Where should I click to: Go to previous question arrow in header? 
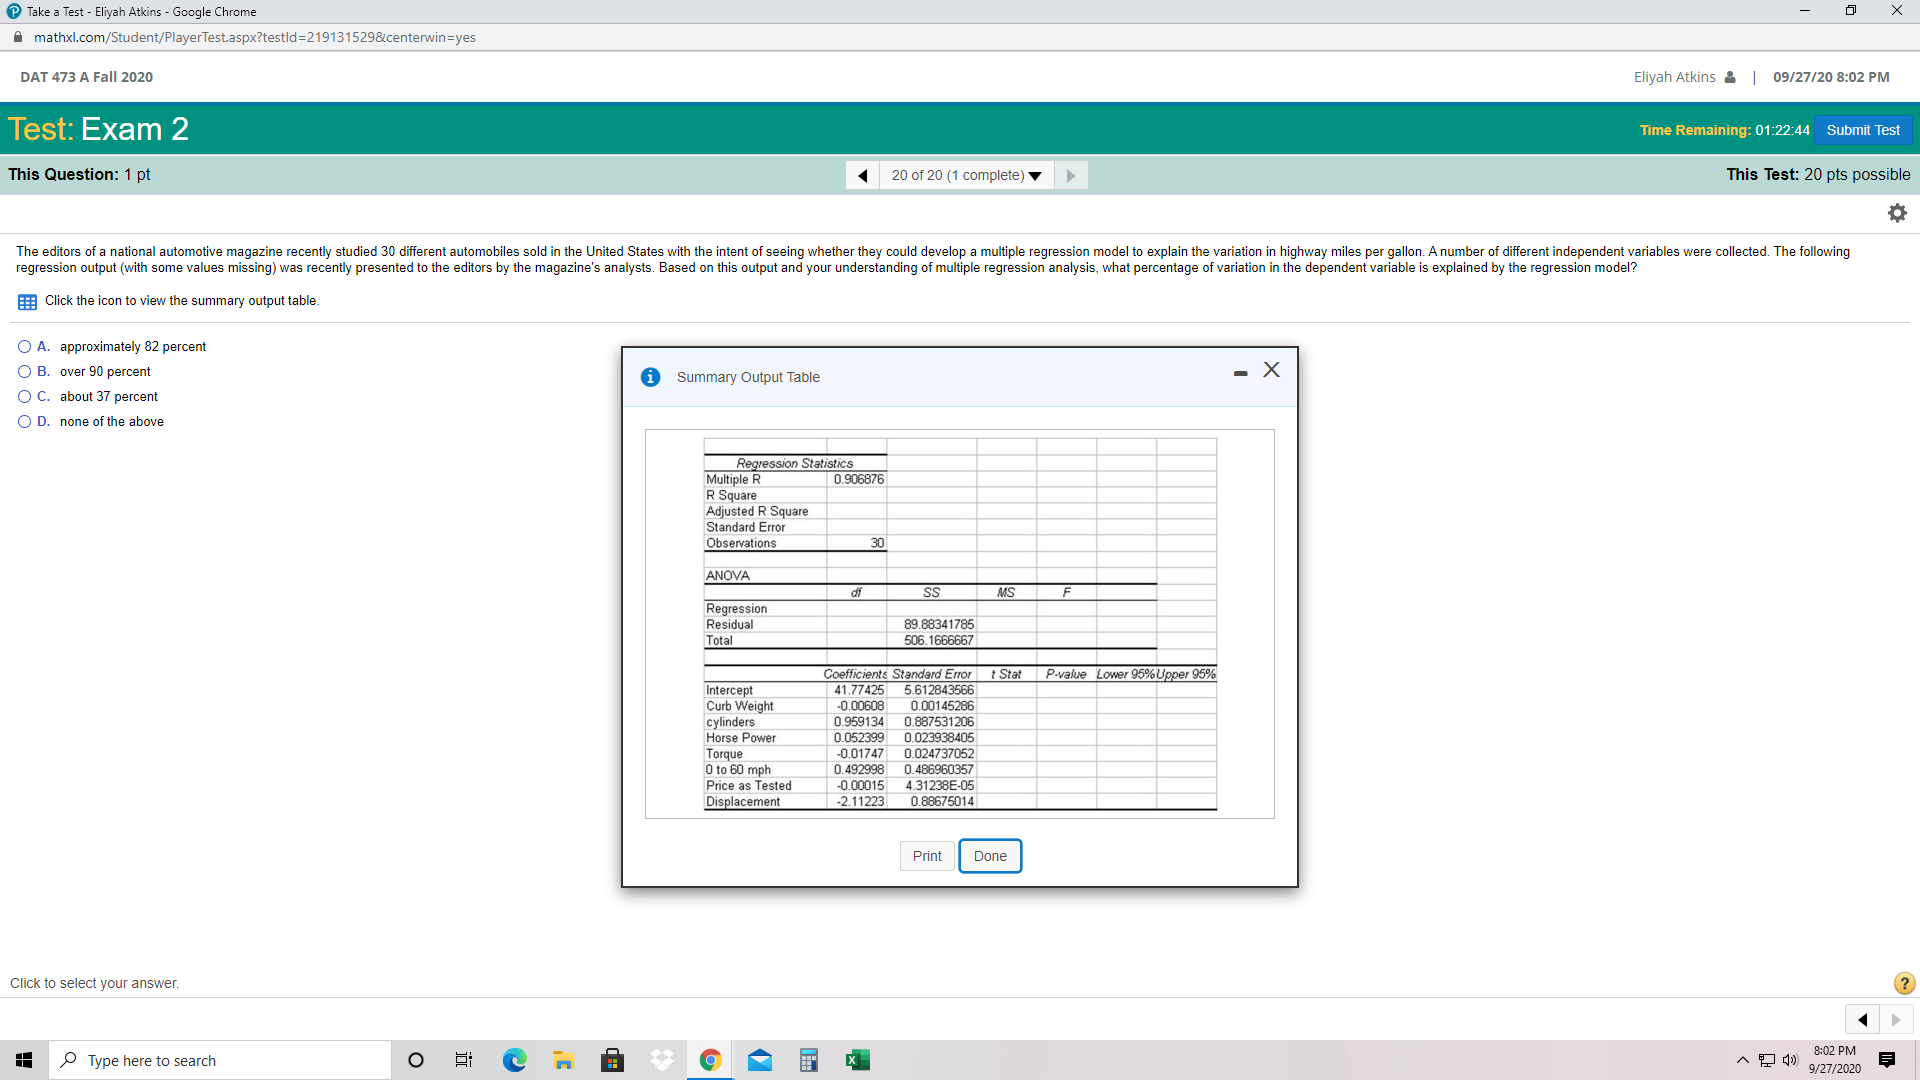[x=862, y=175]
